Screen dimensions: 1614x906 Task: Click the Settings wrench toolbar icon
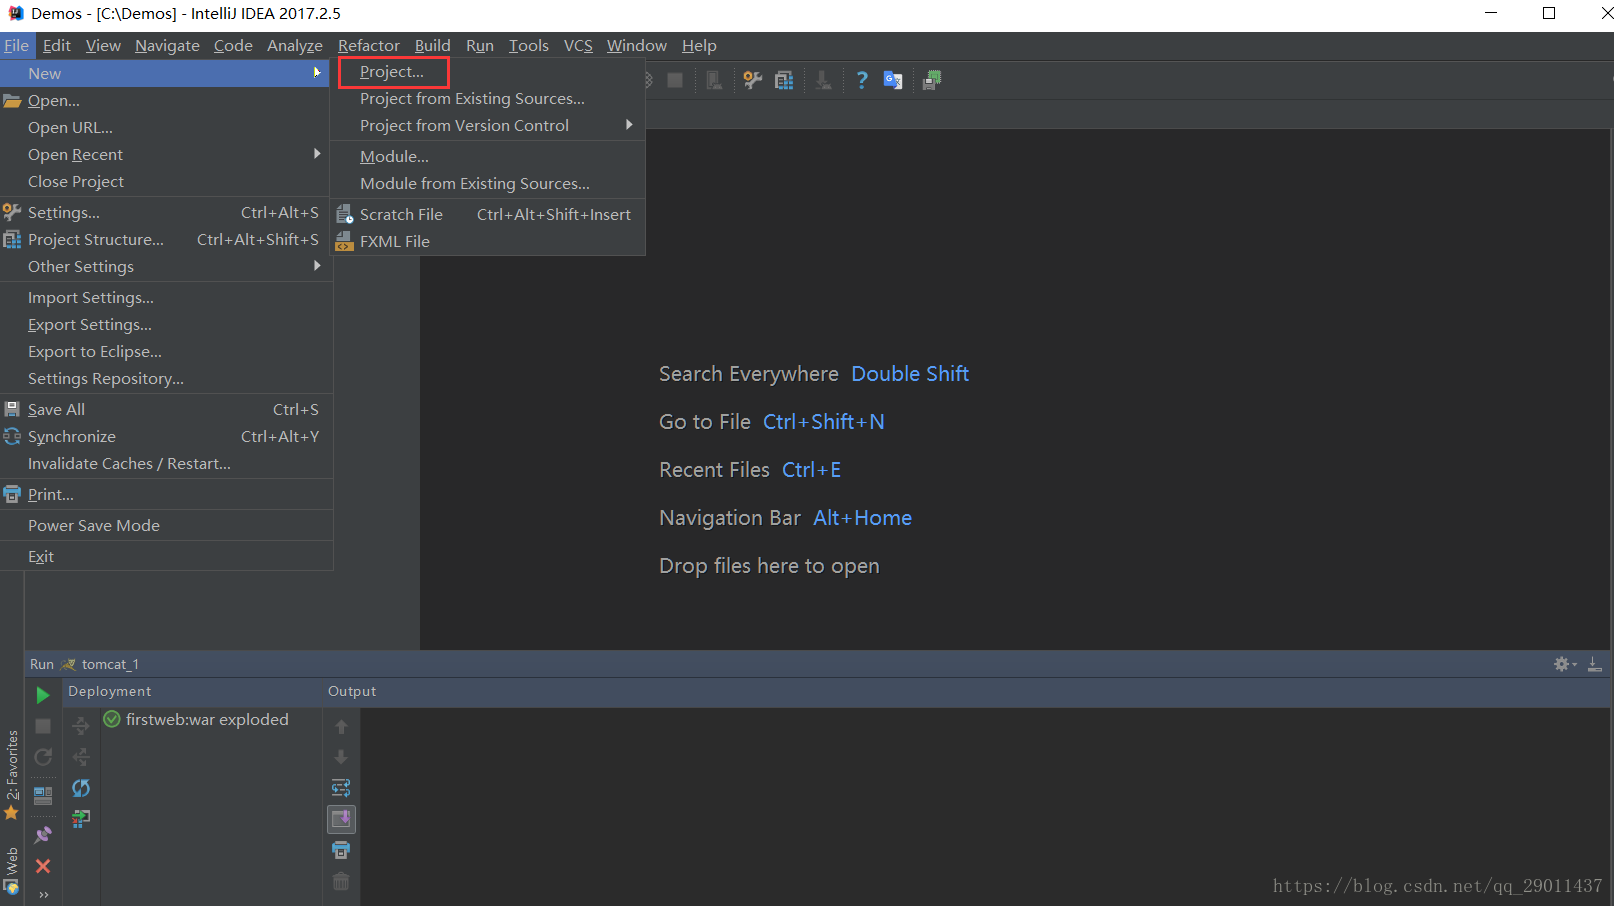tap(752, 80)
